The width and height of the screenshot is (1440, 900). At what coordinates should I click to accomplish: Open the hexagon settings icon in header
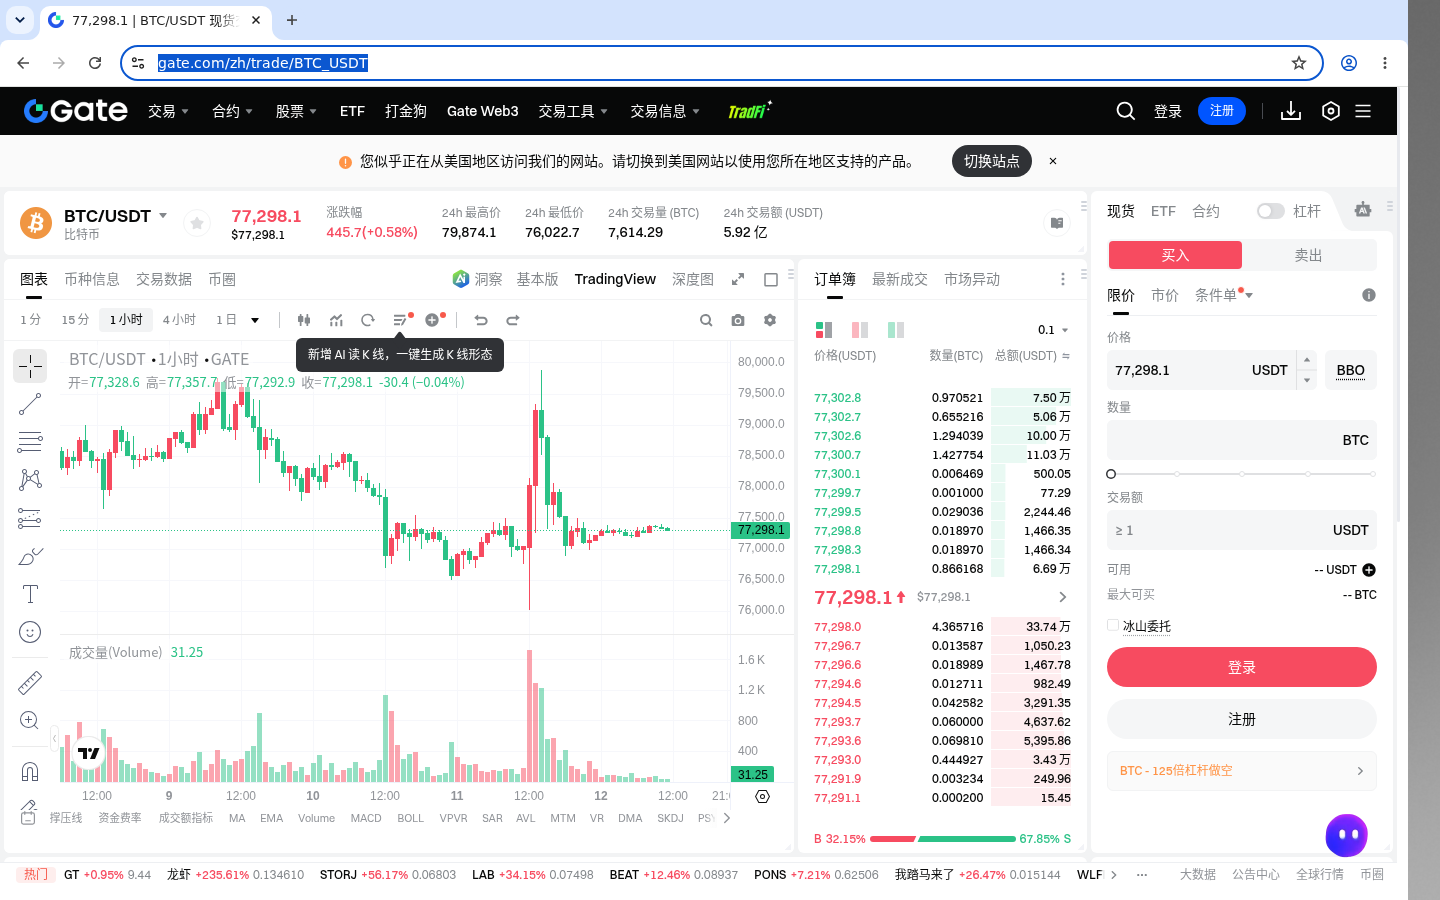[x=1330, y=111]
